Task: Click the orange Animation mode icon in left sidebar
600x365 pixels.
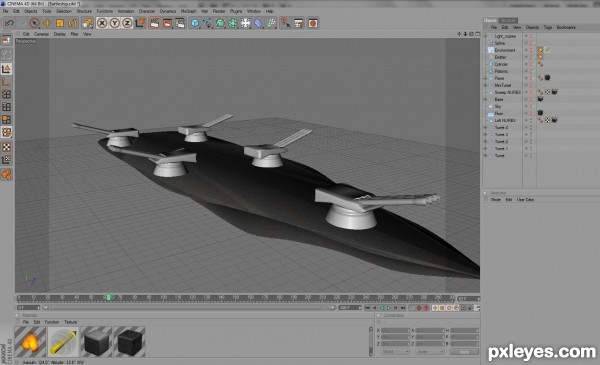Action: (x=7, y=174)
